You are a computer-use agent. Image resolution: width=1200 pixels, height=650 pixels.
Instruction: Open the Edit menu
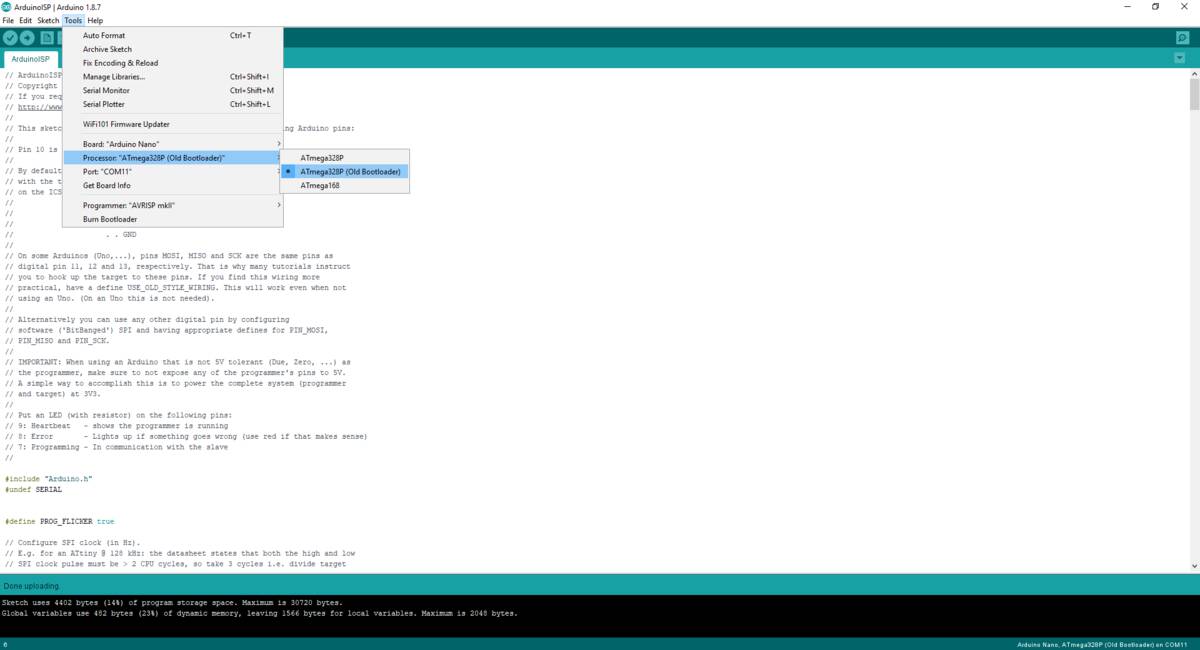(x=25, y=20)
